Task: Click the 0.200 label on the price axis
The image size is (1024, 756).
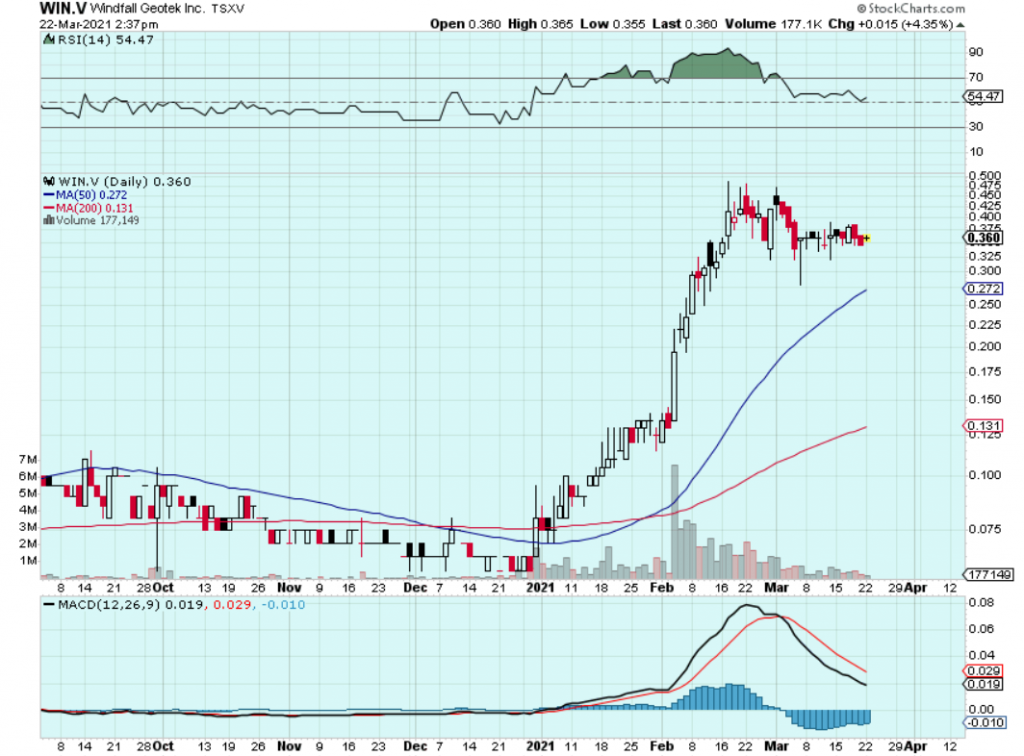Action: [985, 346]
